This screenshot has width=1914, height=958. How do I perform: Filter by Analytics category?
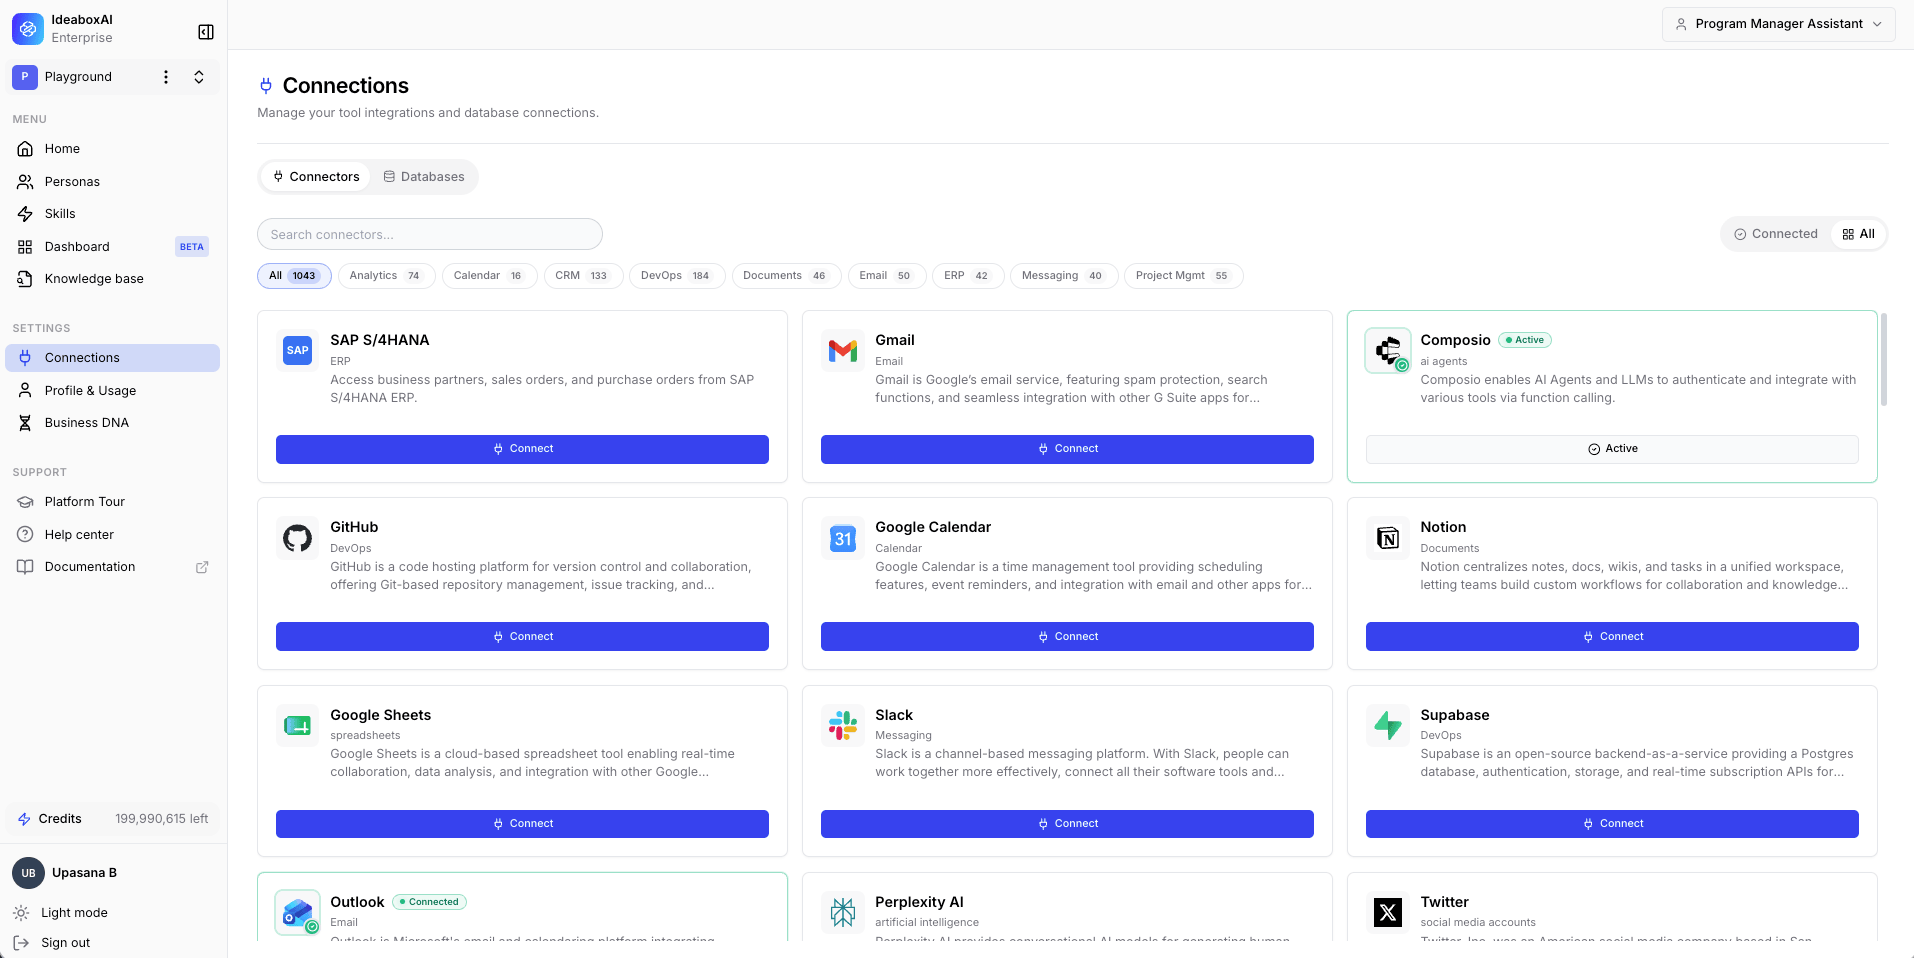(x=386, y=276)
